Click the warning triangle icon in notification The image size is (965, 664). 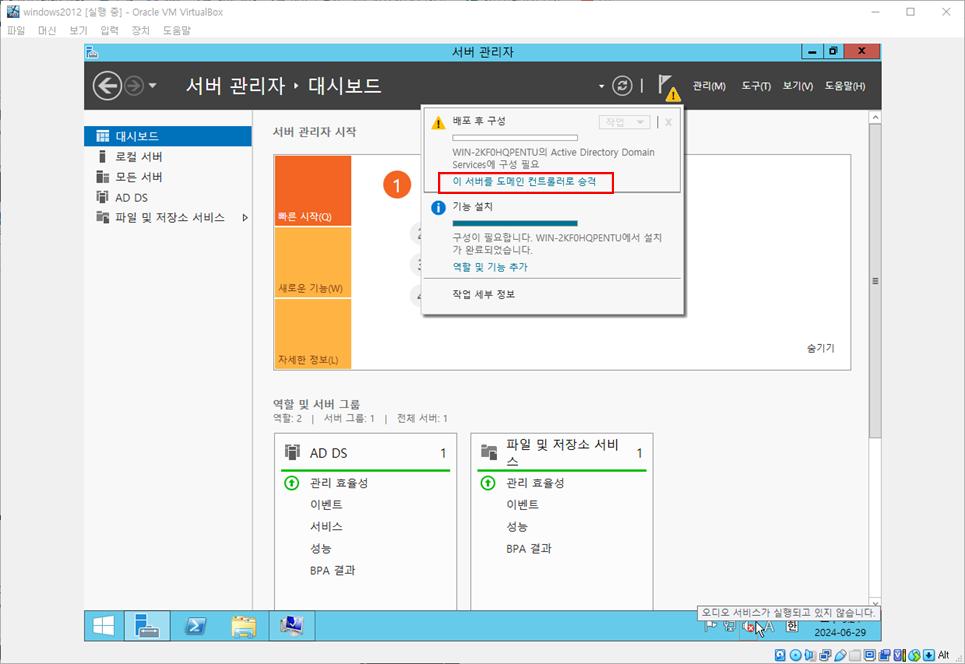click(438, 123)
